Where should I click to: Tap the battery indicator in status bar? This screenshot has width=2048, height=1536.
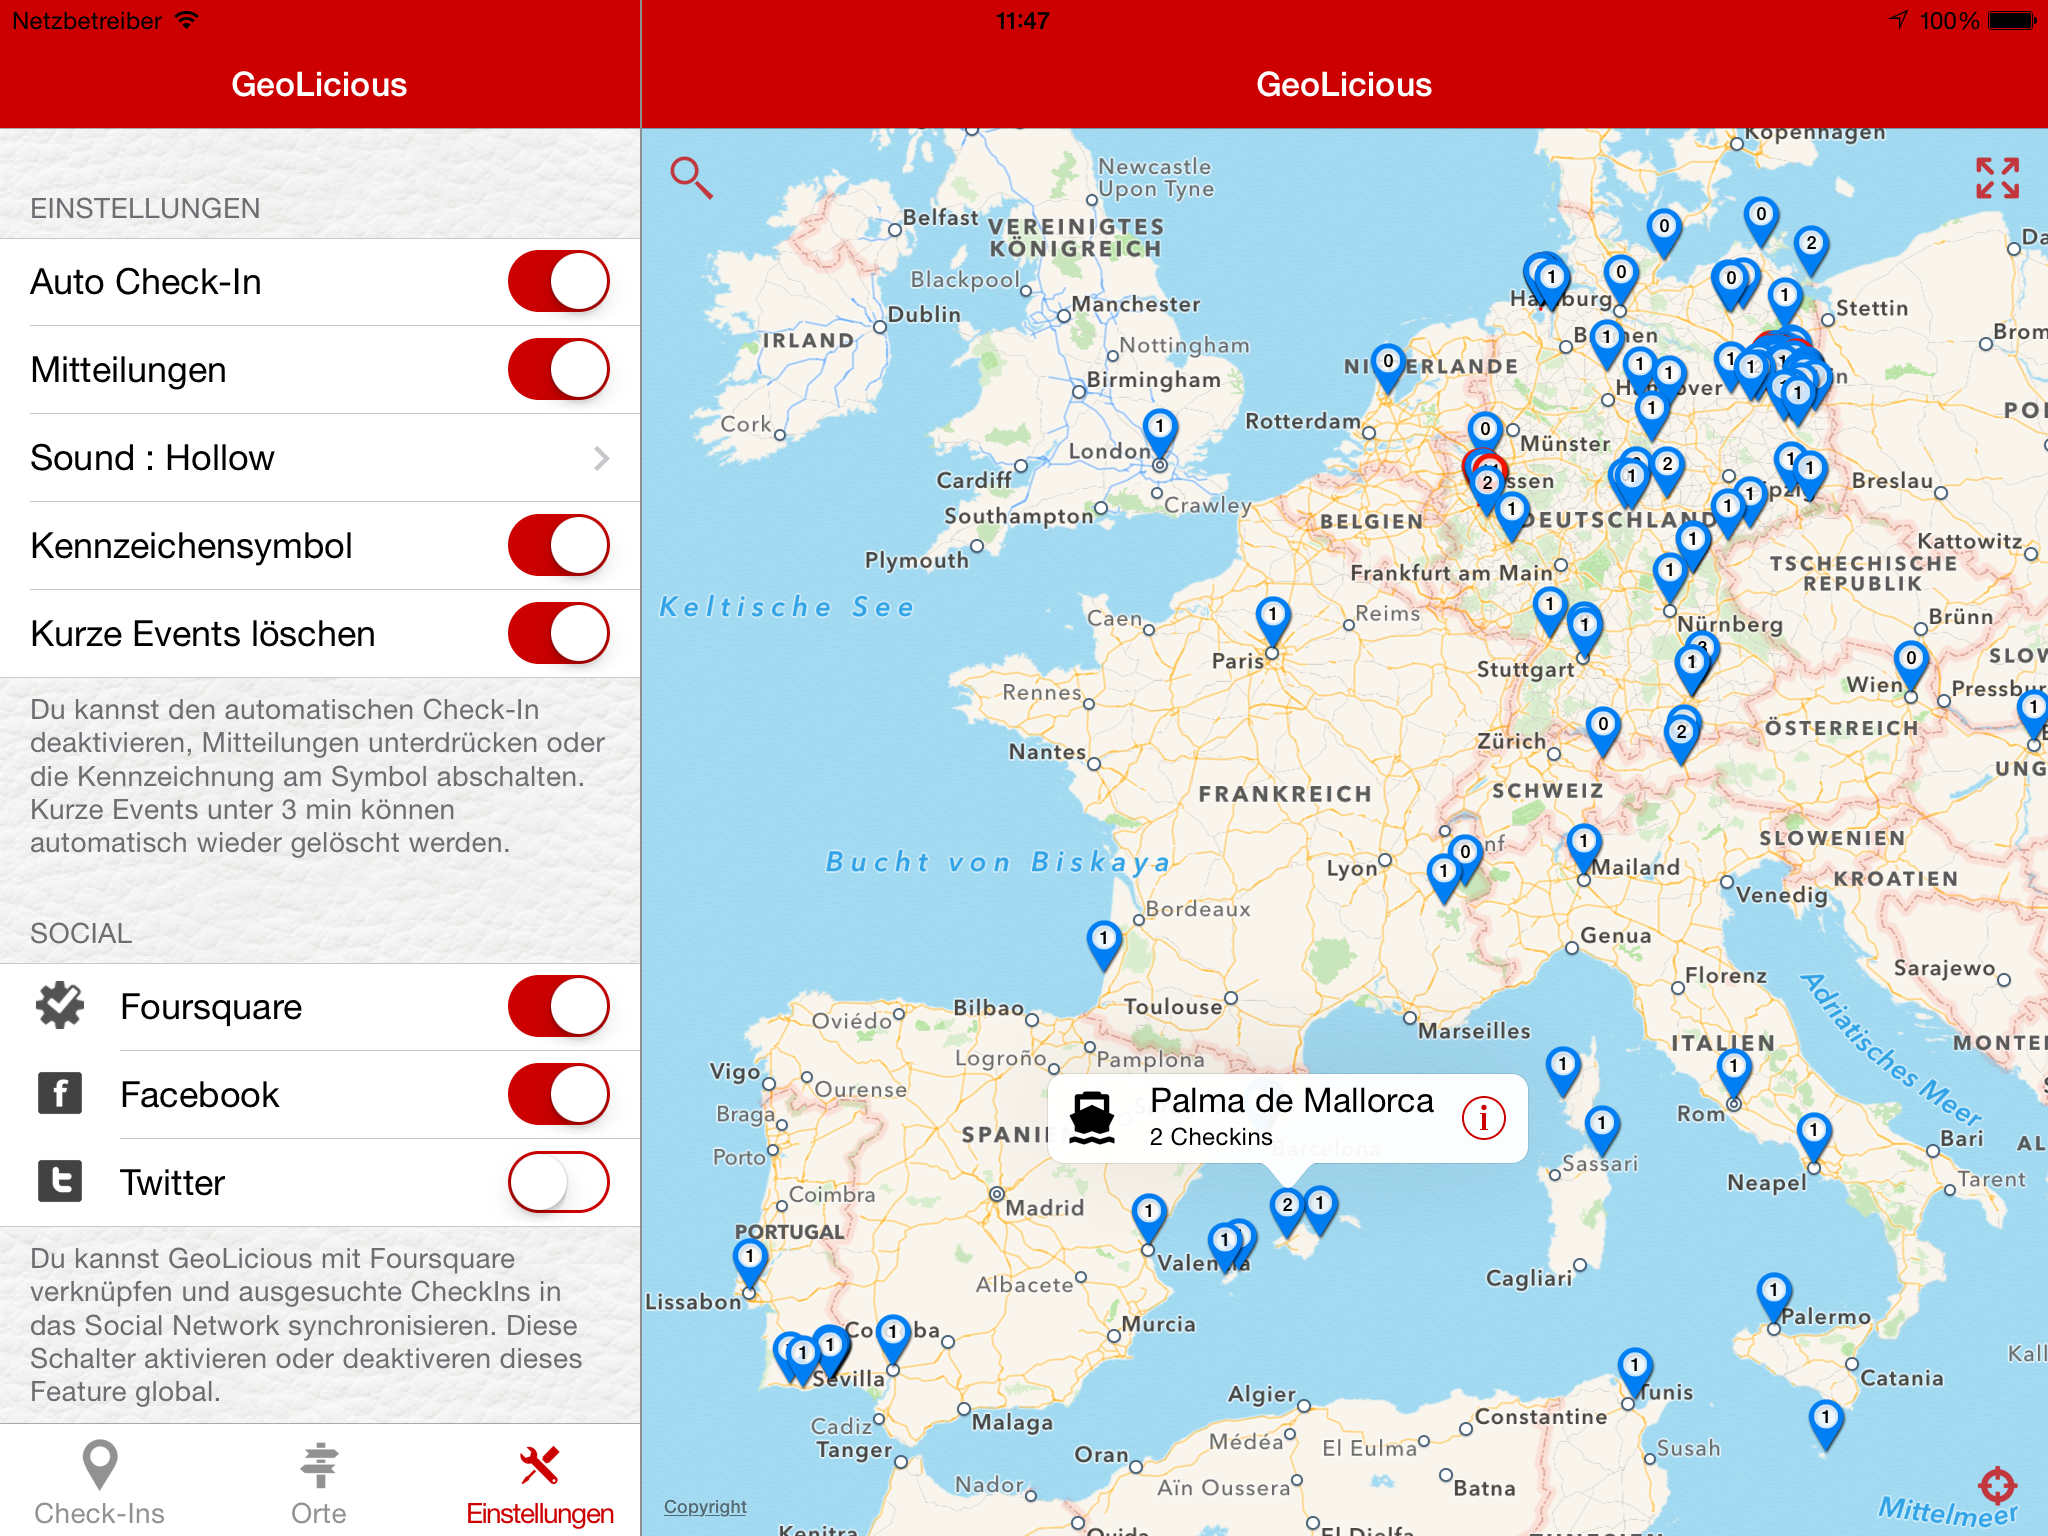(2012, 20)
